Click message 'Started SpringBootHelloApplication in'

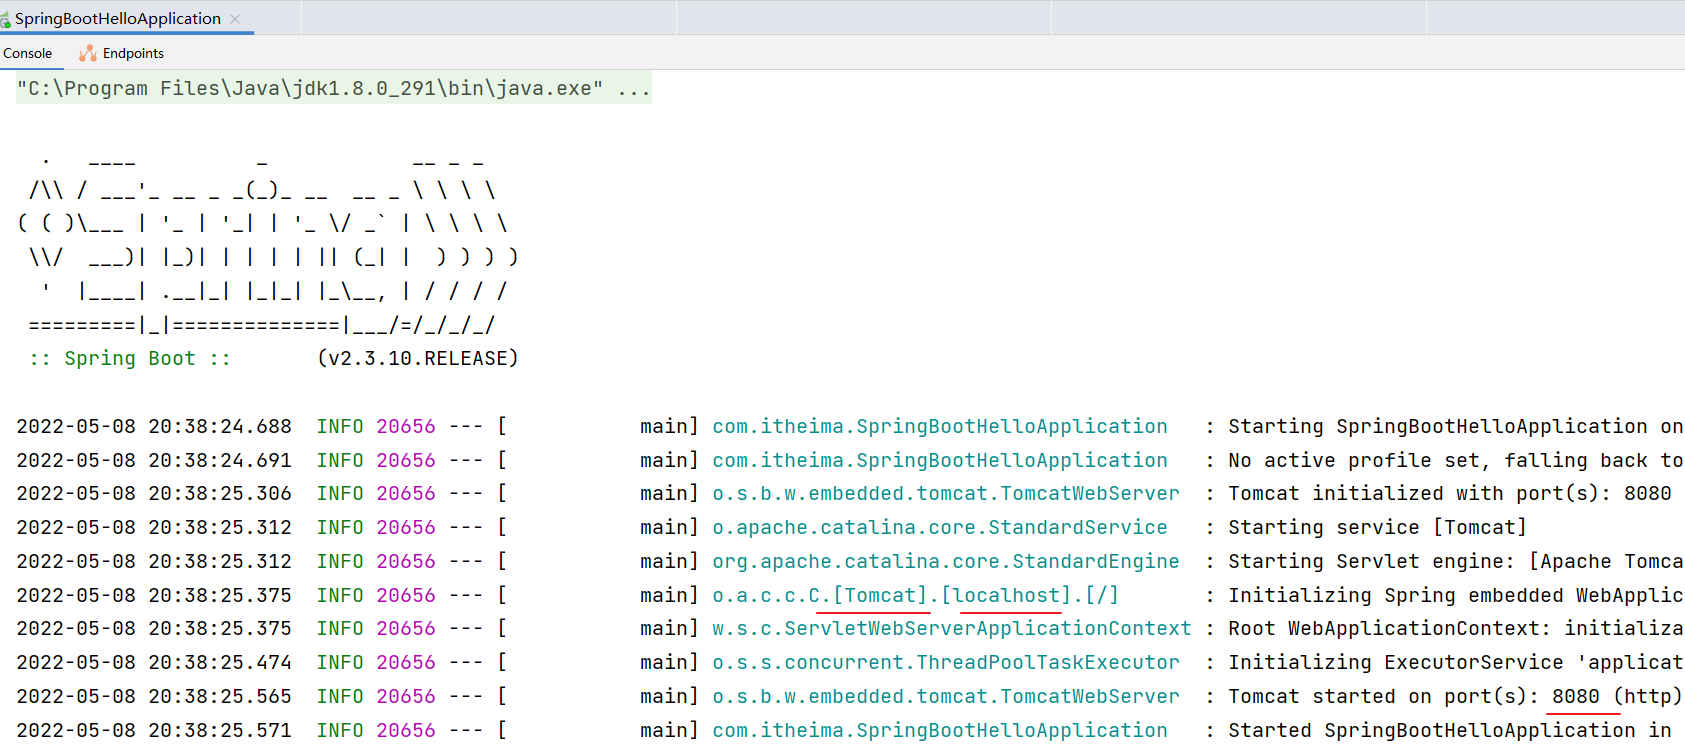1450,730
